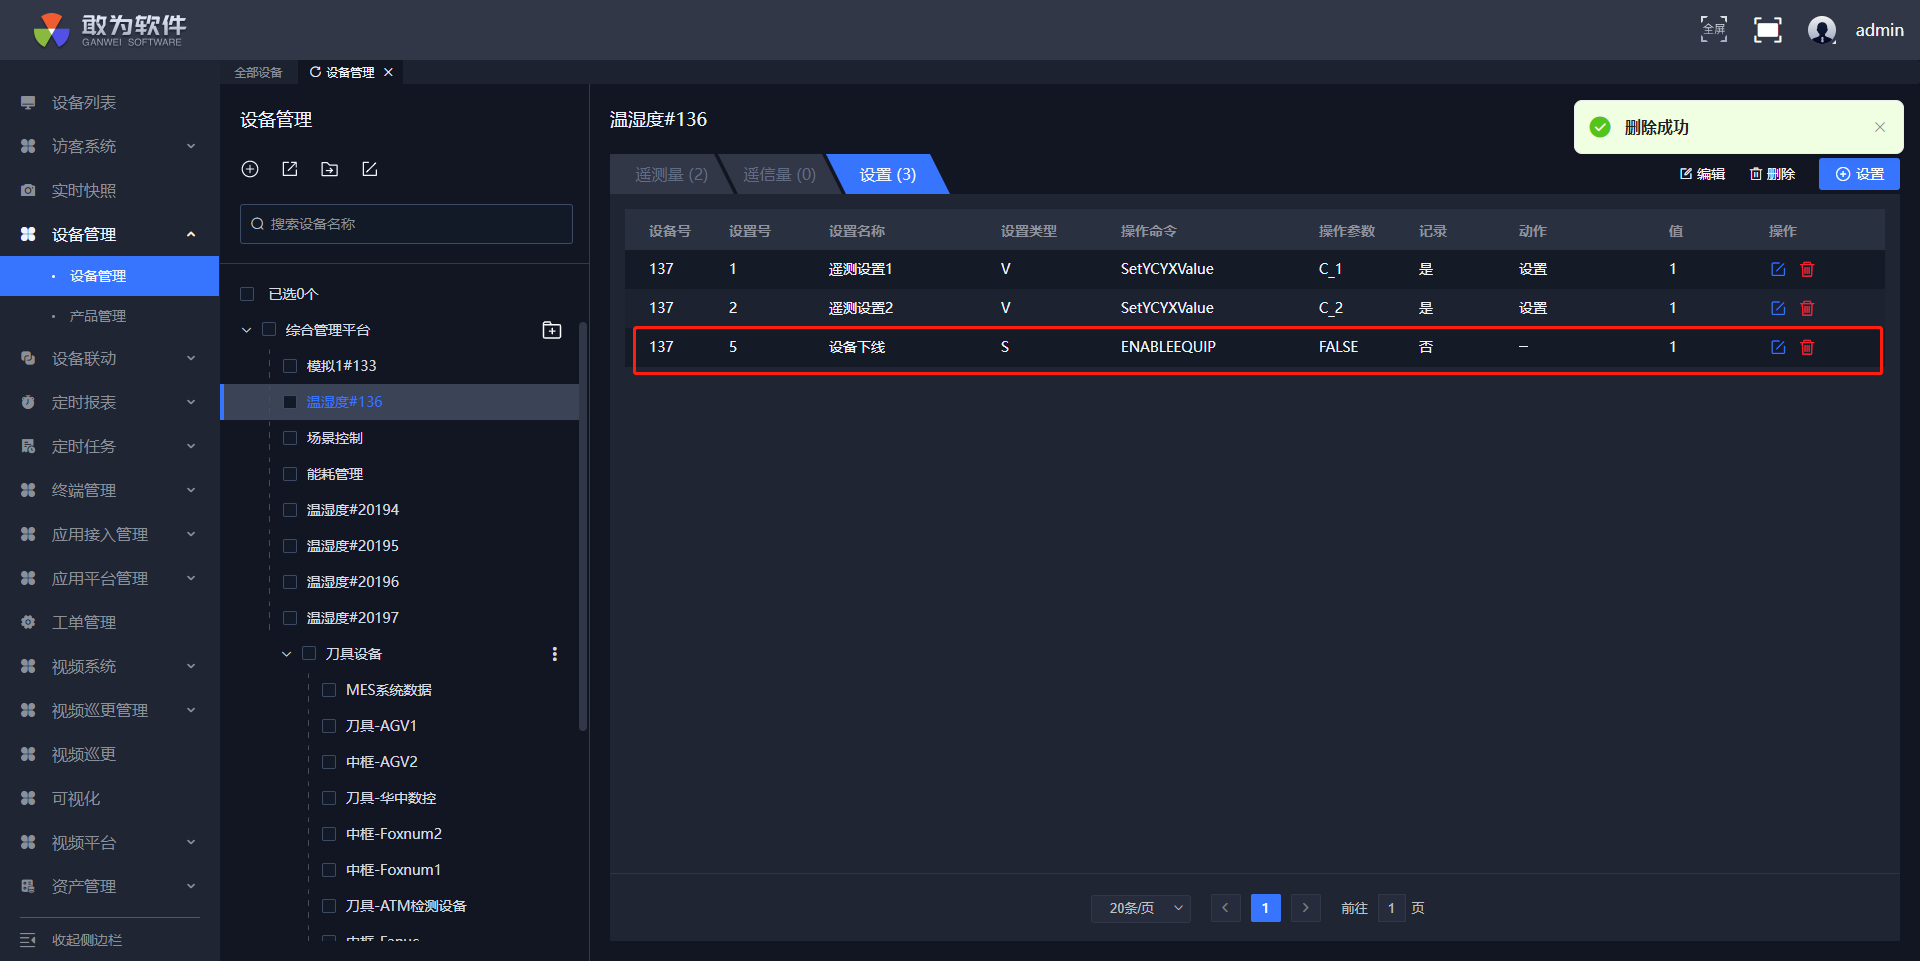This screenshot has height=961, width=1920.
Task: Click the 前往 page number input
Action: pyautogui.click(x=1391, y=908)
